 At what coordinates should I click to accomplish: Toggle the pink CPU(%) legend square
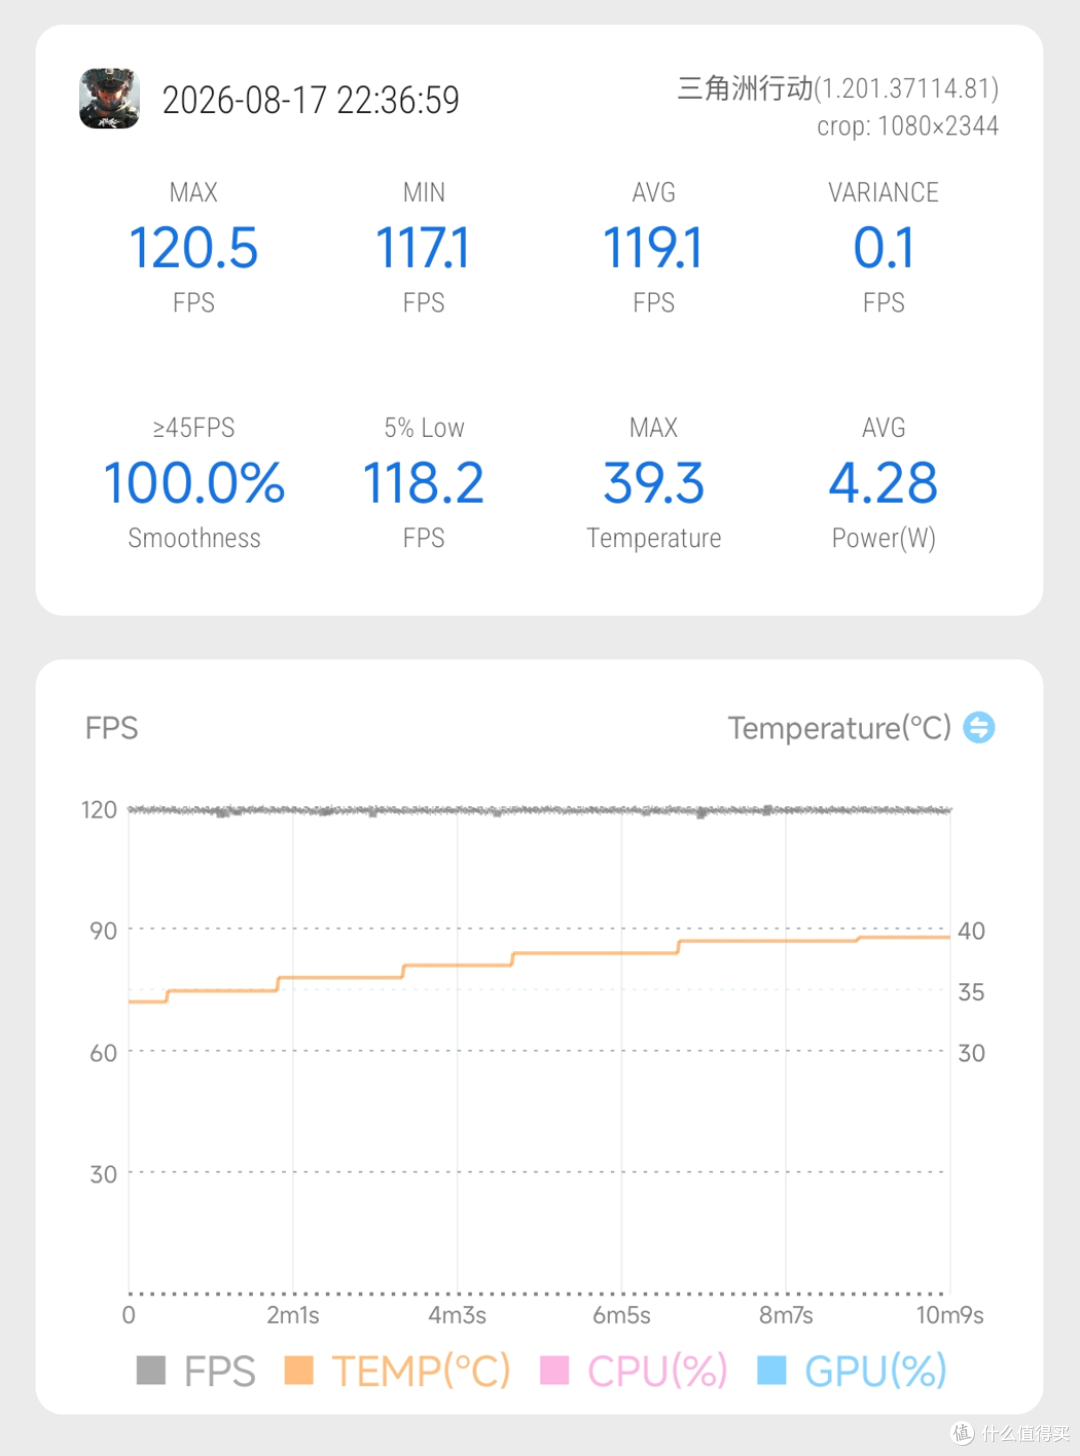(x=554, y=1370)
